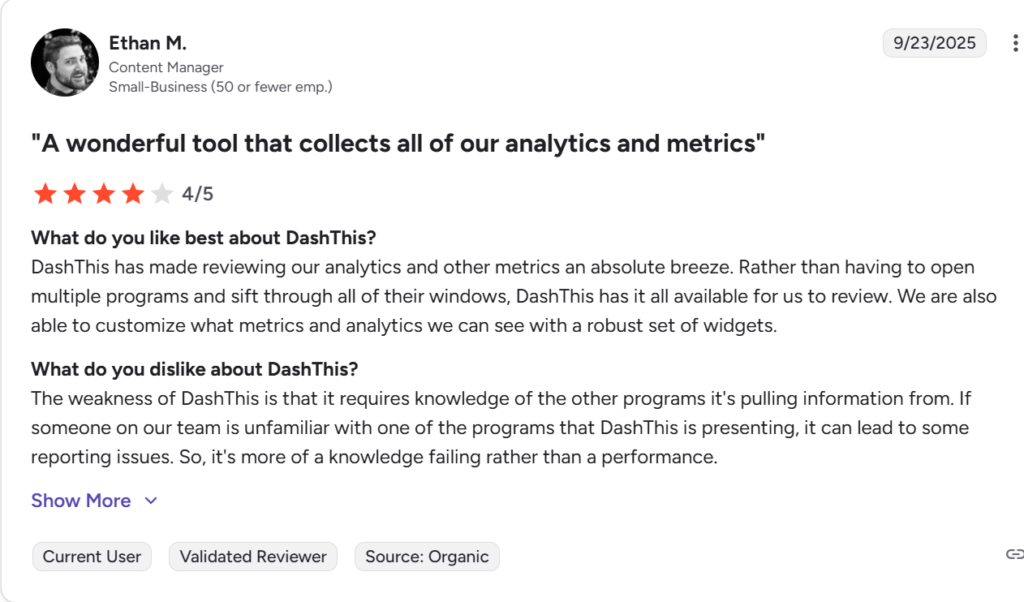Click the second star of the rating
This screenshot has height=602, width=1024.
click(x=74, y=193)
